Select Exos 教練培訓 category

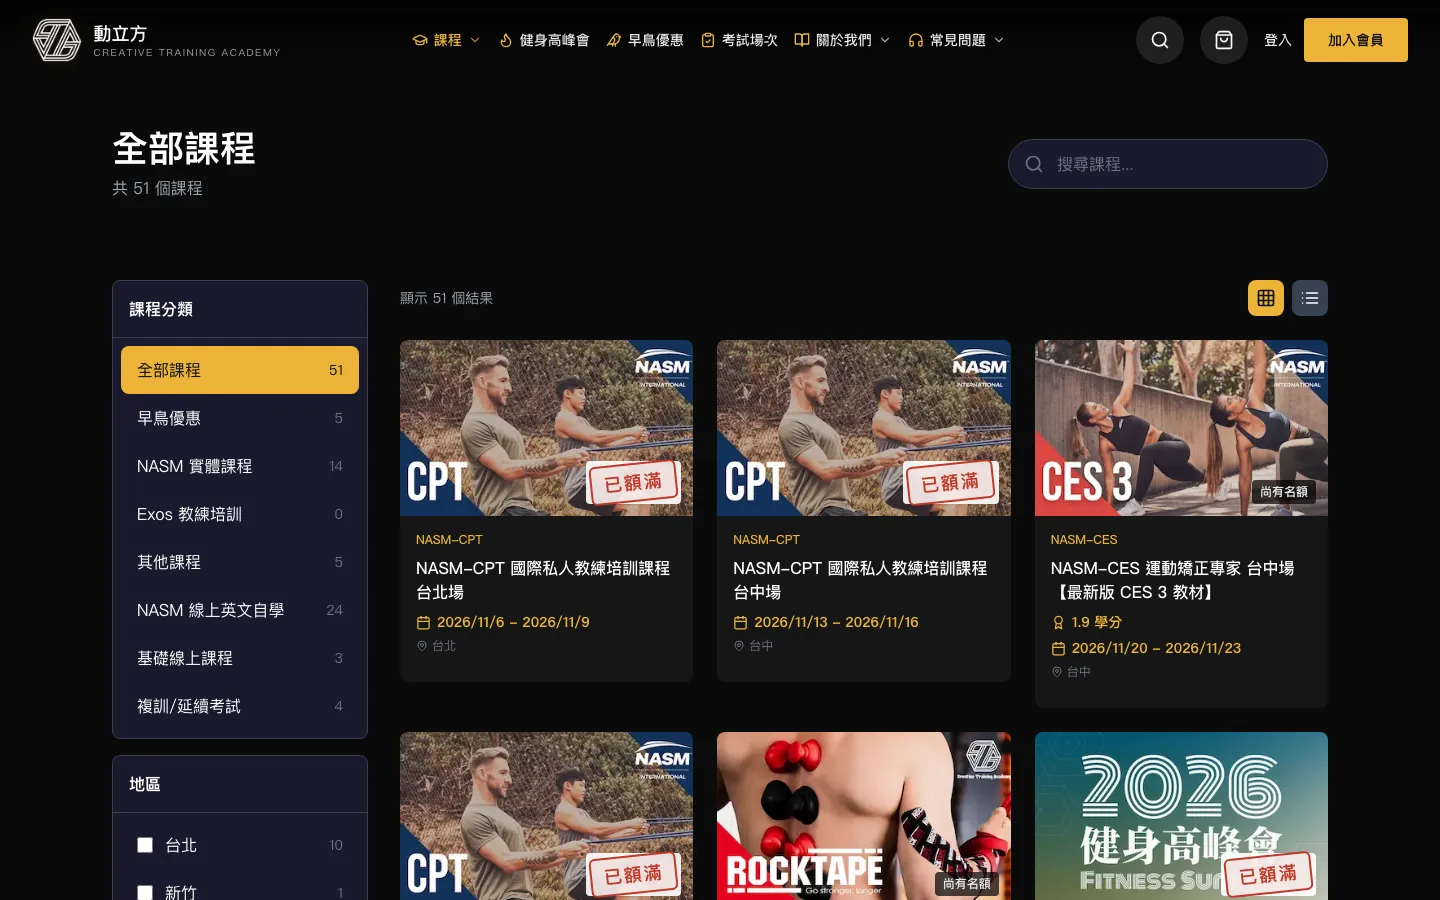[240, 514]
